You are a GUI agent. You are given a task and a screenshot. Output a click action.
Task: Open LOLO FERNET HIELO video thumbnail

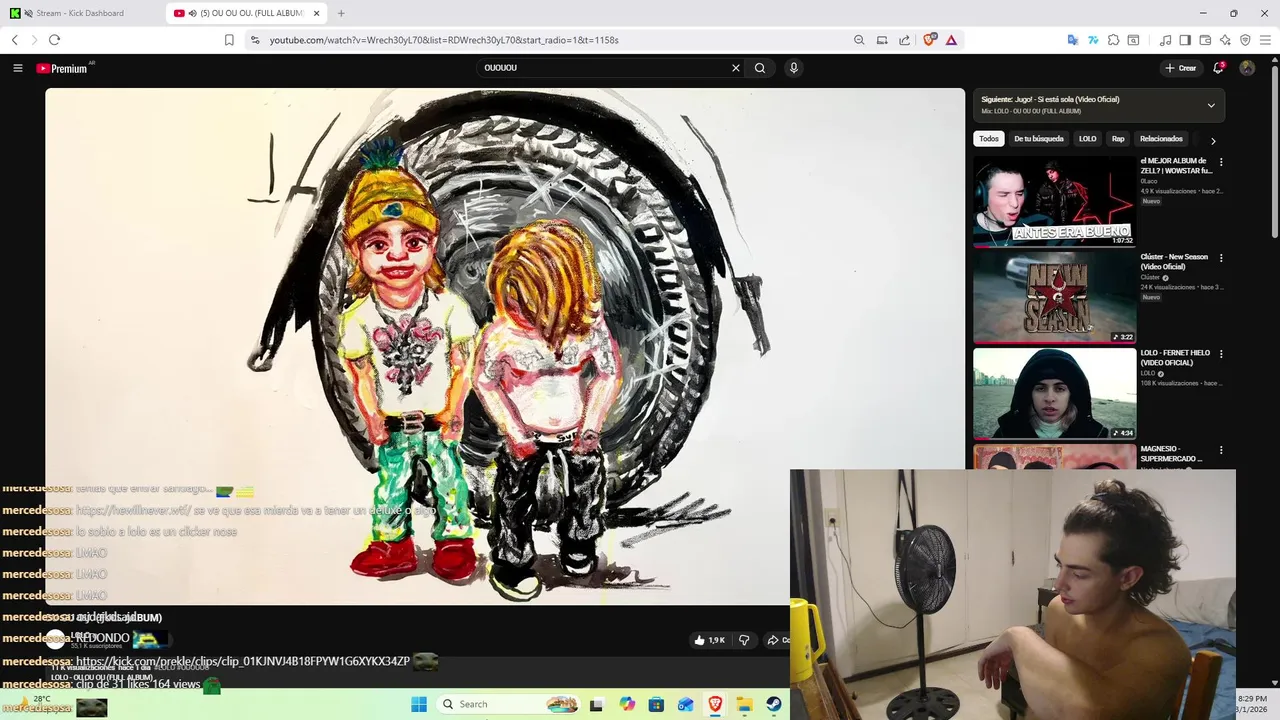pos(1054,393)
